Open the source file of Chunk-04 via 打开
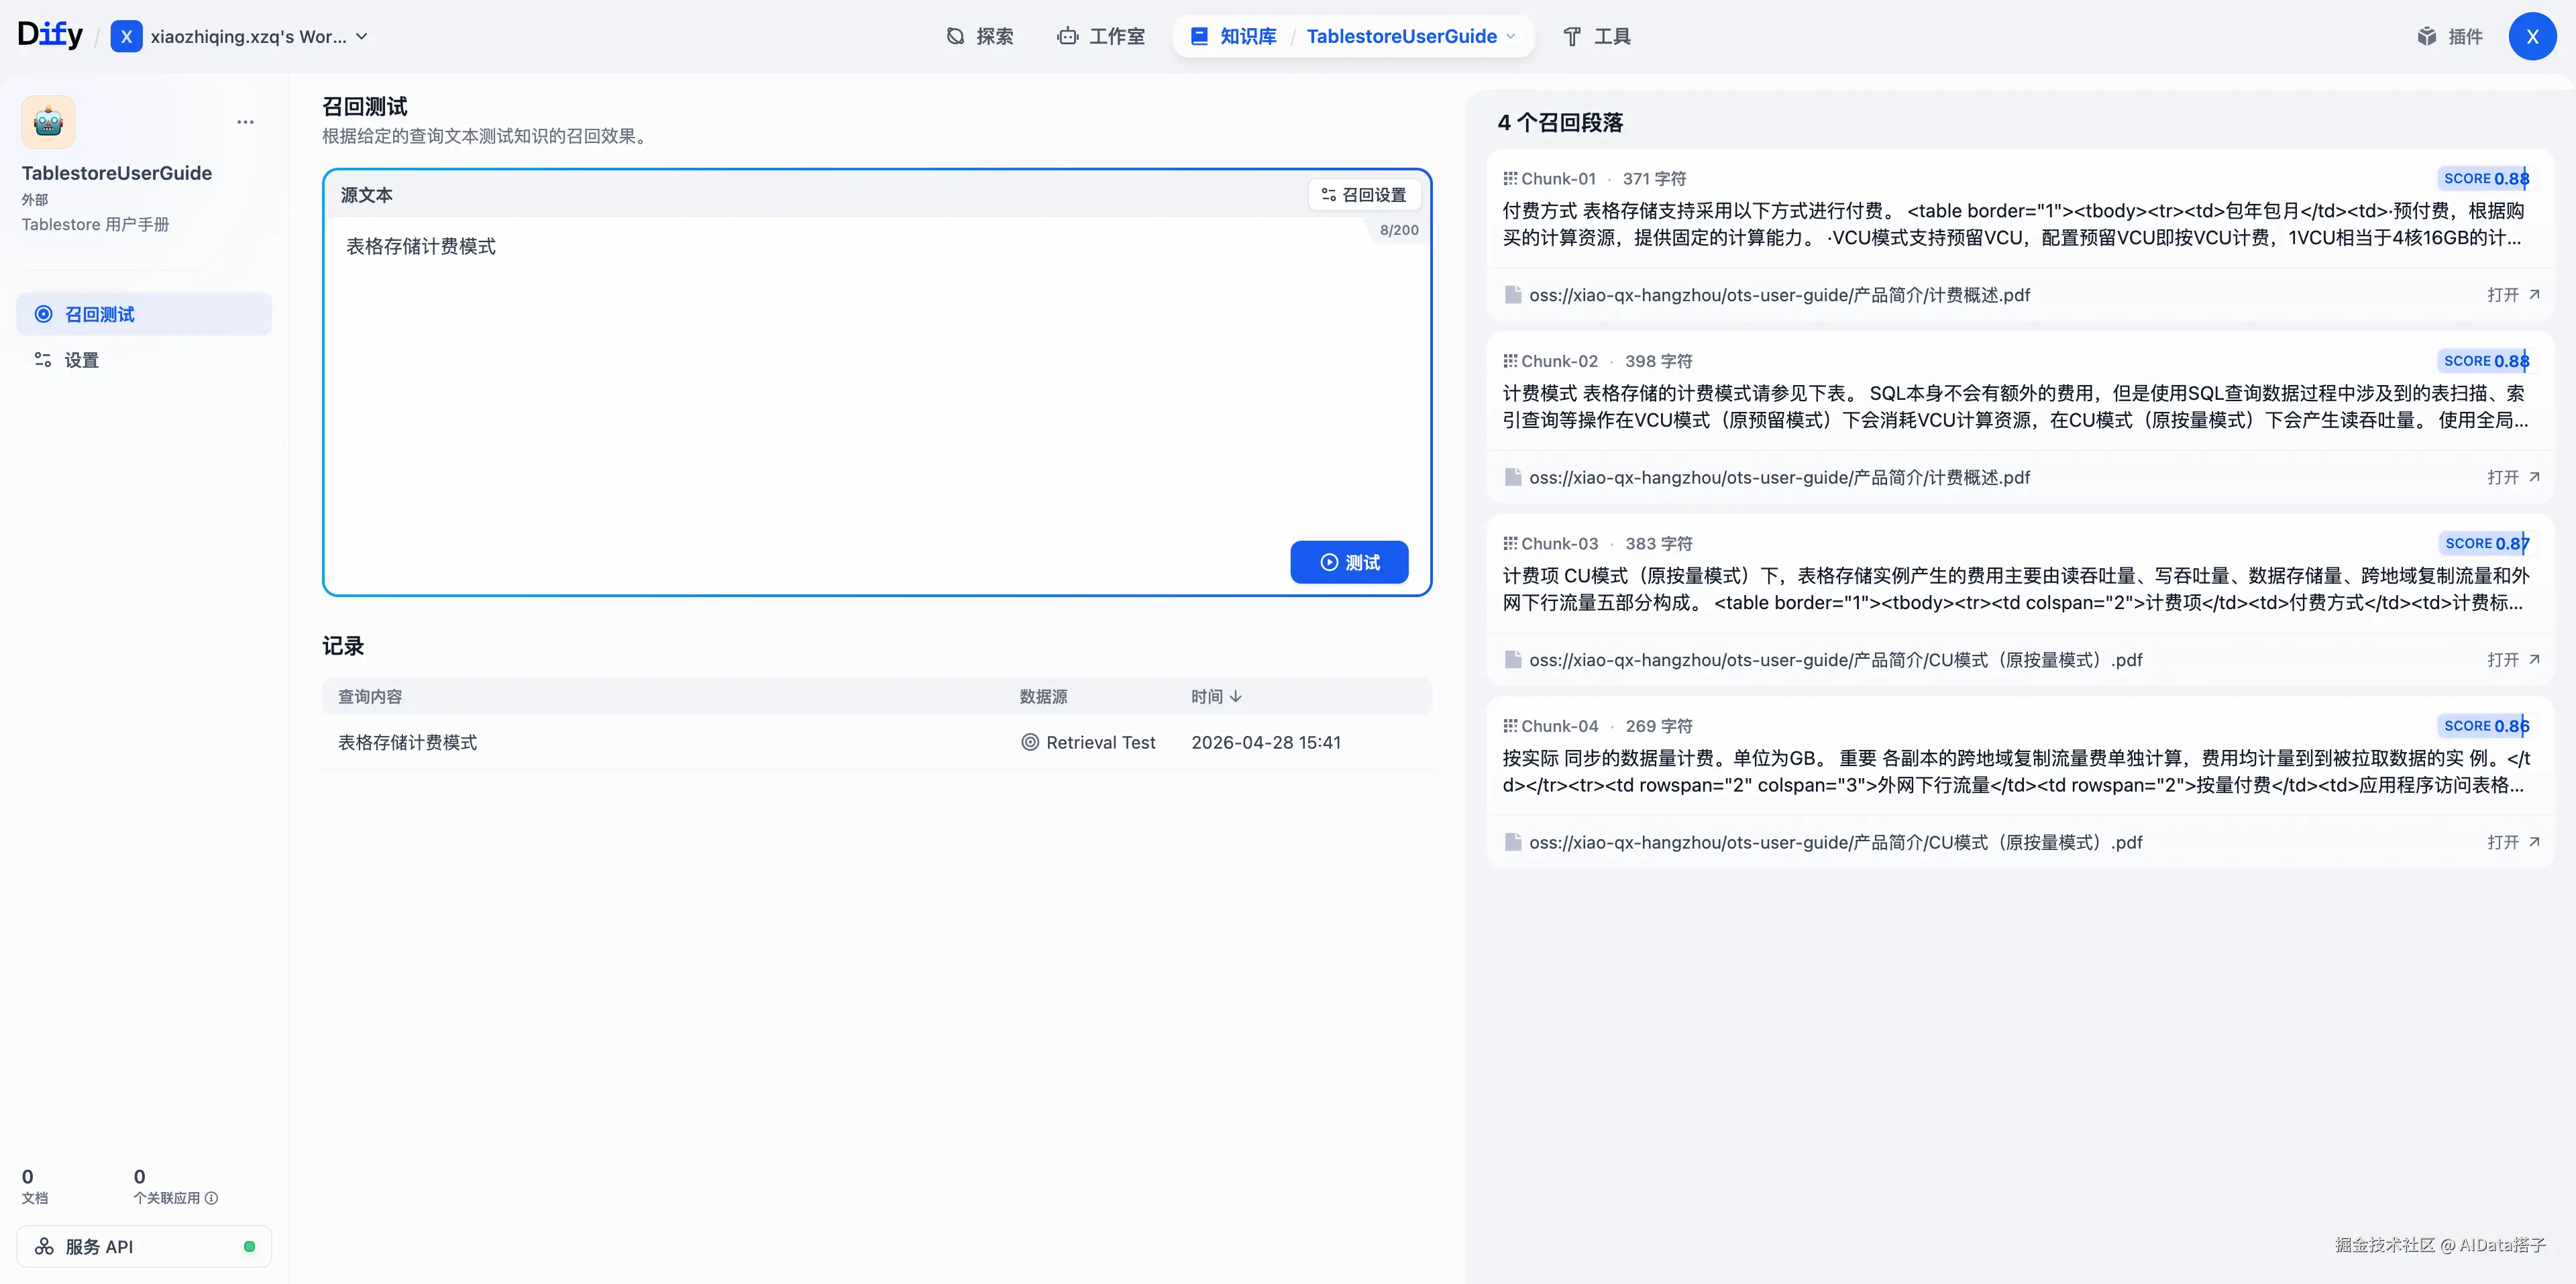The image size is (2576, 1284). click(x=2513, y=842)
